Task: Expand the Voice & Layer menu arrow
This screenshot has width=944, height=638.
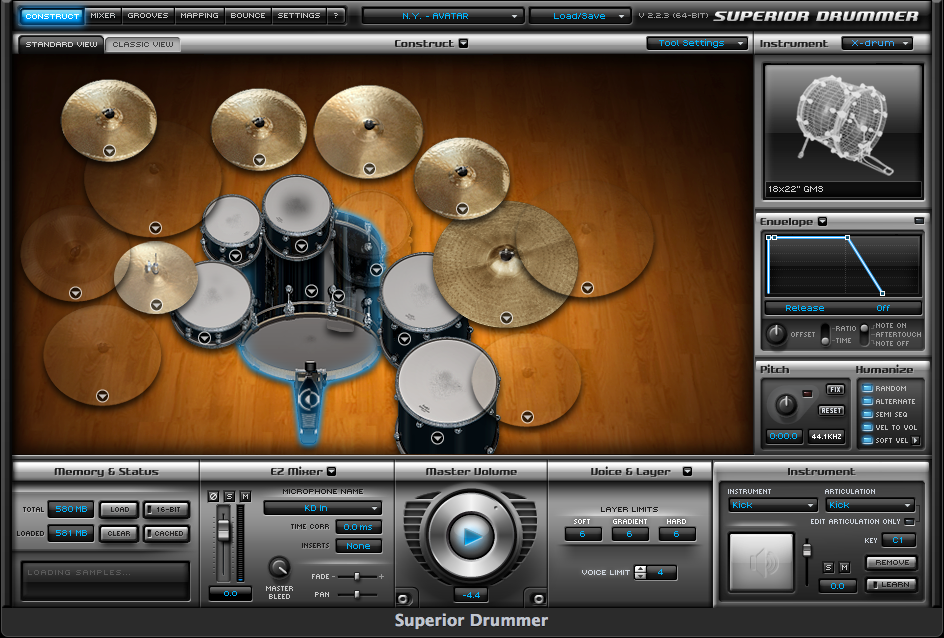Action: point(687,471)
